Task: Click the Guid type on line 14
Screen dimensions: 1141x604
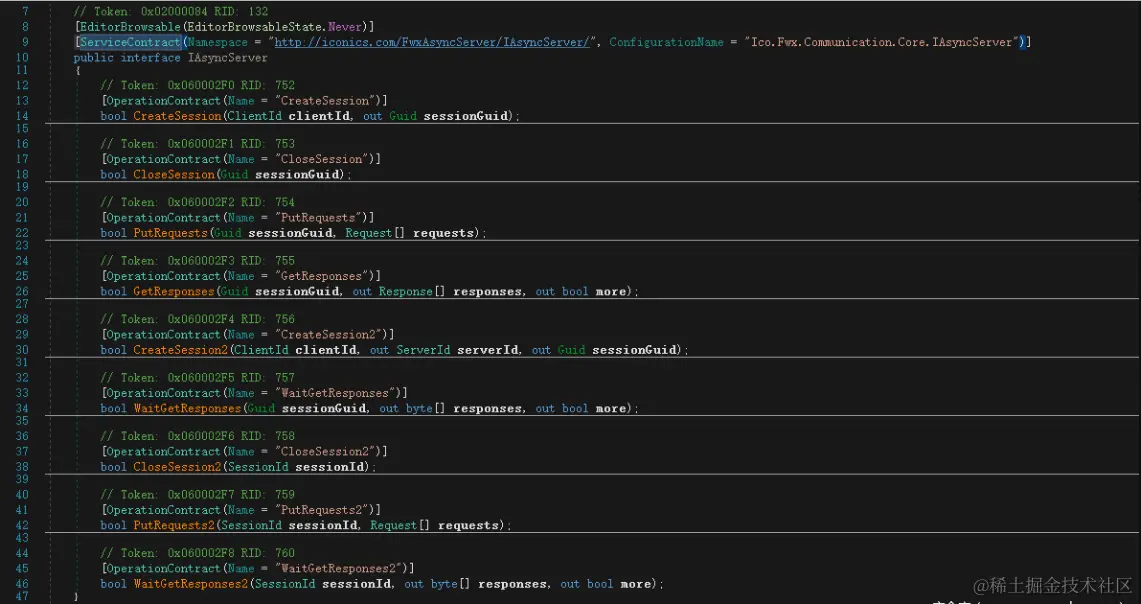Action: tap(402, 116)
